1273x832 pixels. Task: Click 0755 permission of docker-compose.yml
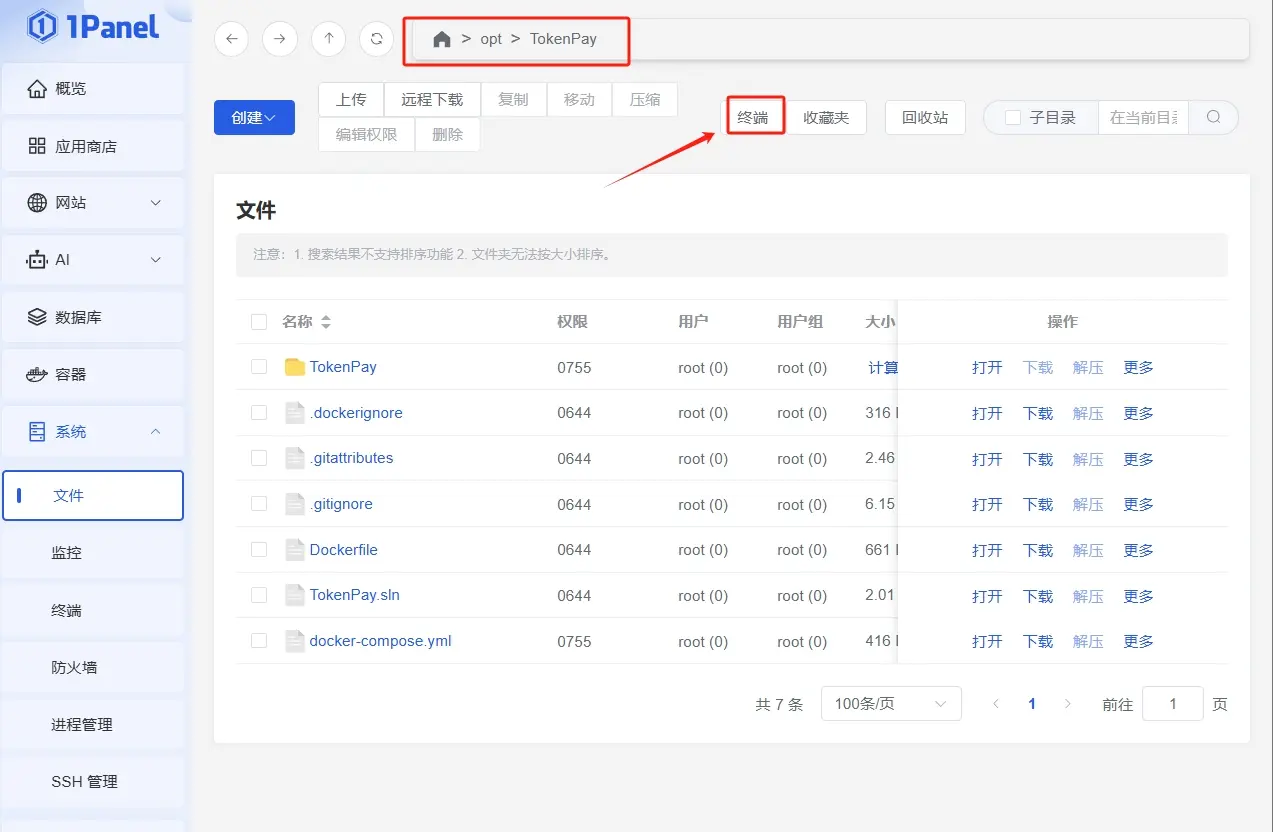pyautogui.click(x=574, y=641)
